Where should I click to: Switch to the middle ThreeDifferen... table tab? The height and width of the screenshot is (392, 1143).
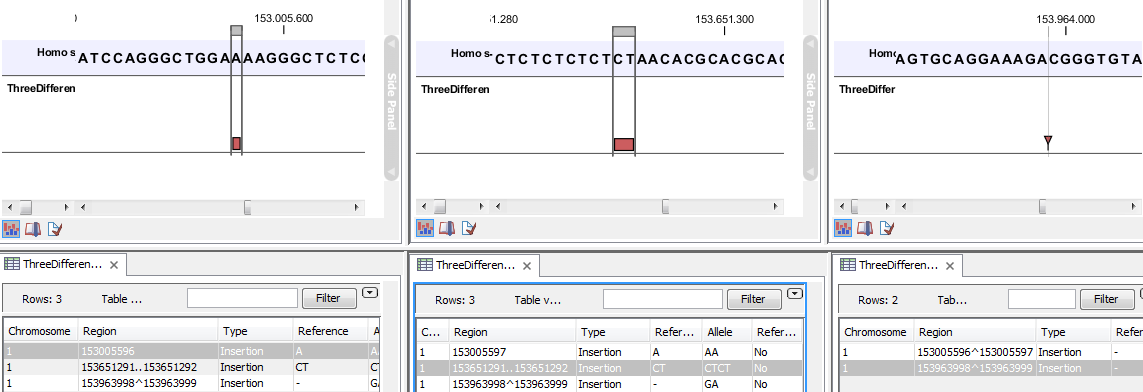475,265
